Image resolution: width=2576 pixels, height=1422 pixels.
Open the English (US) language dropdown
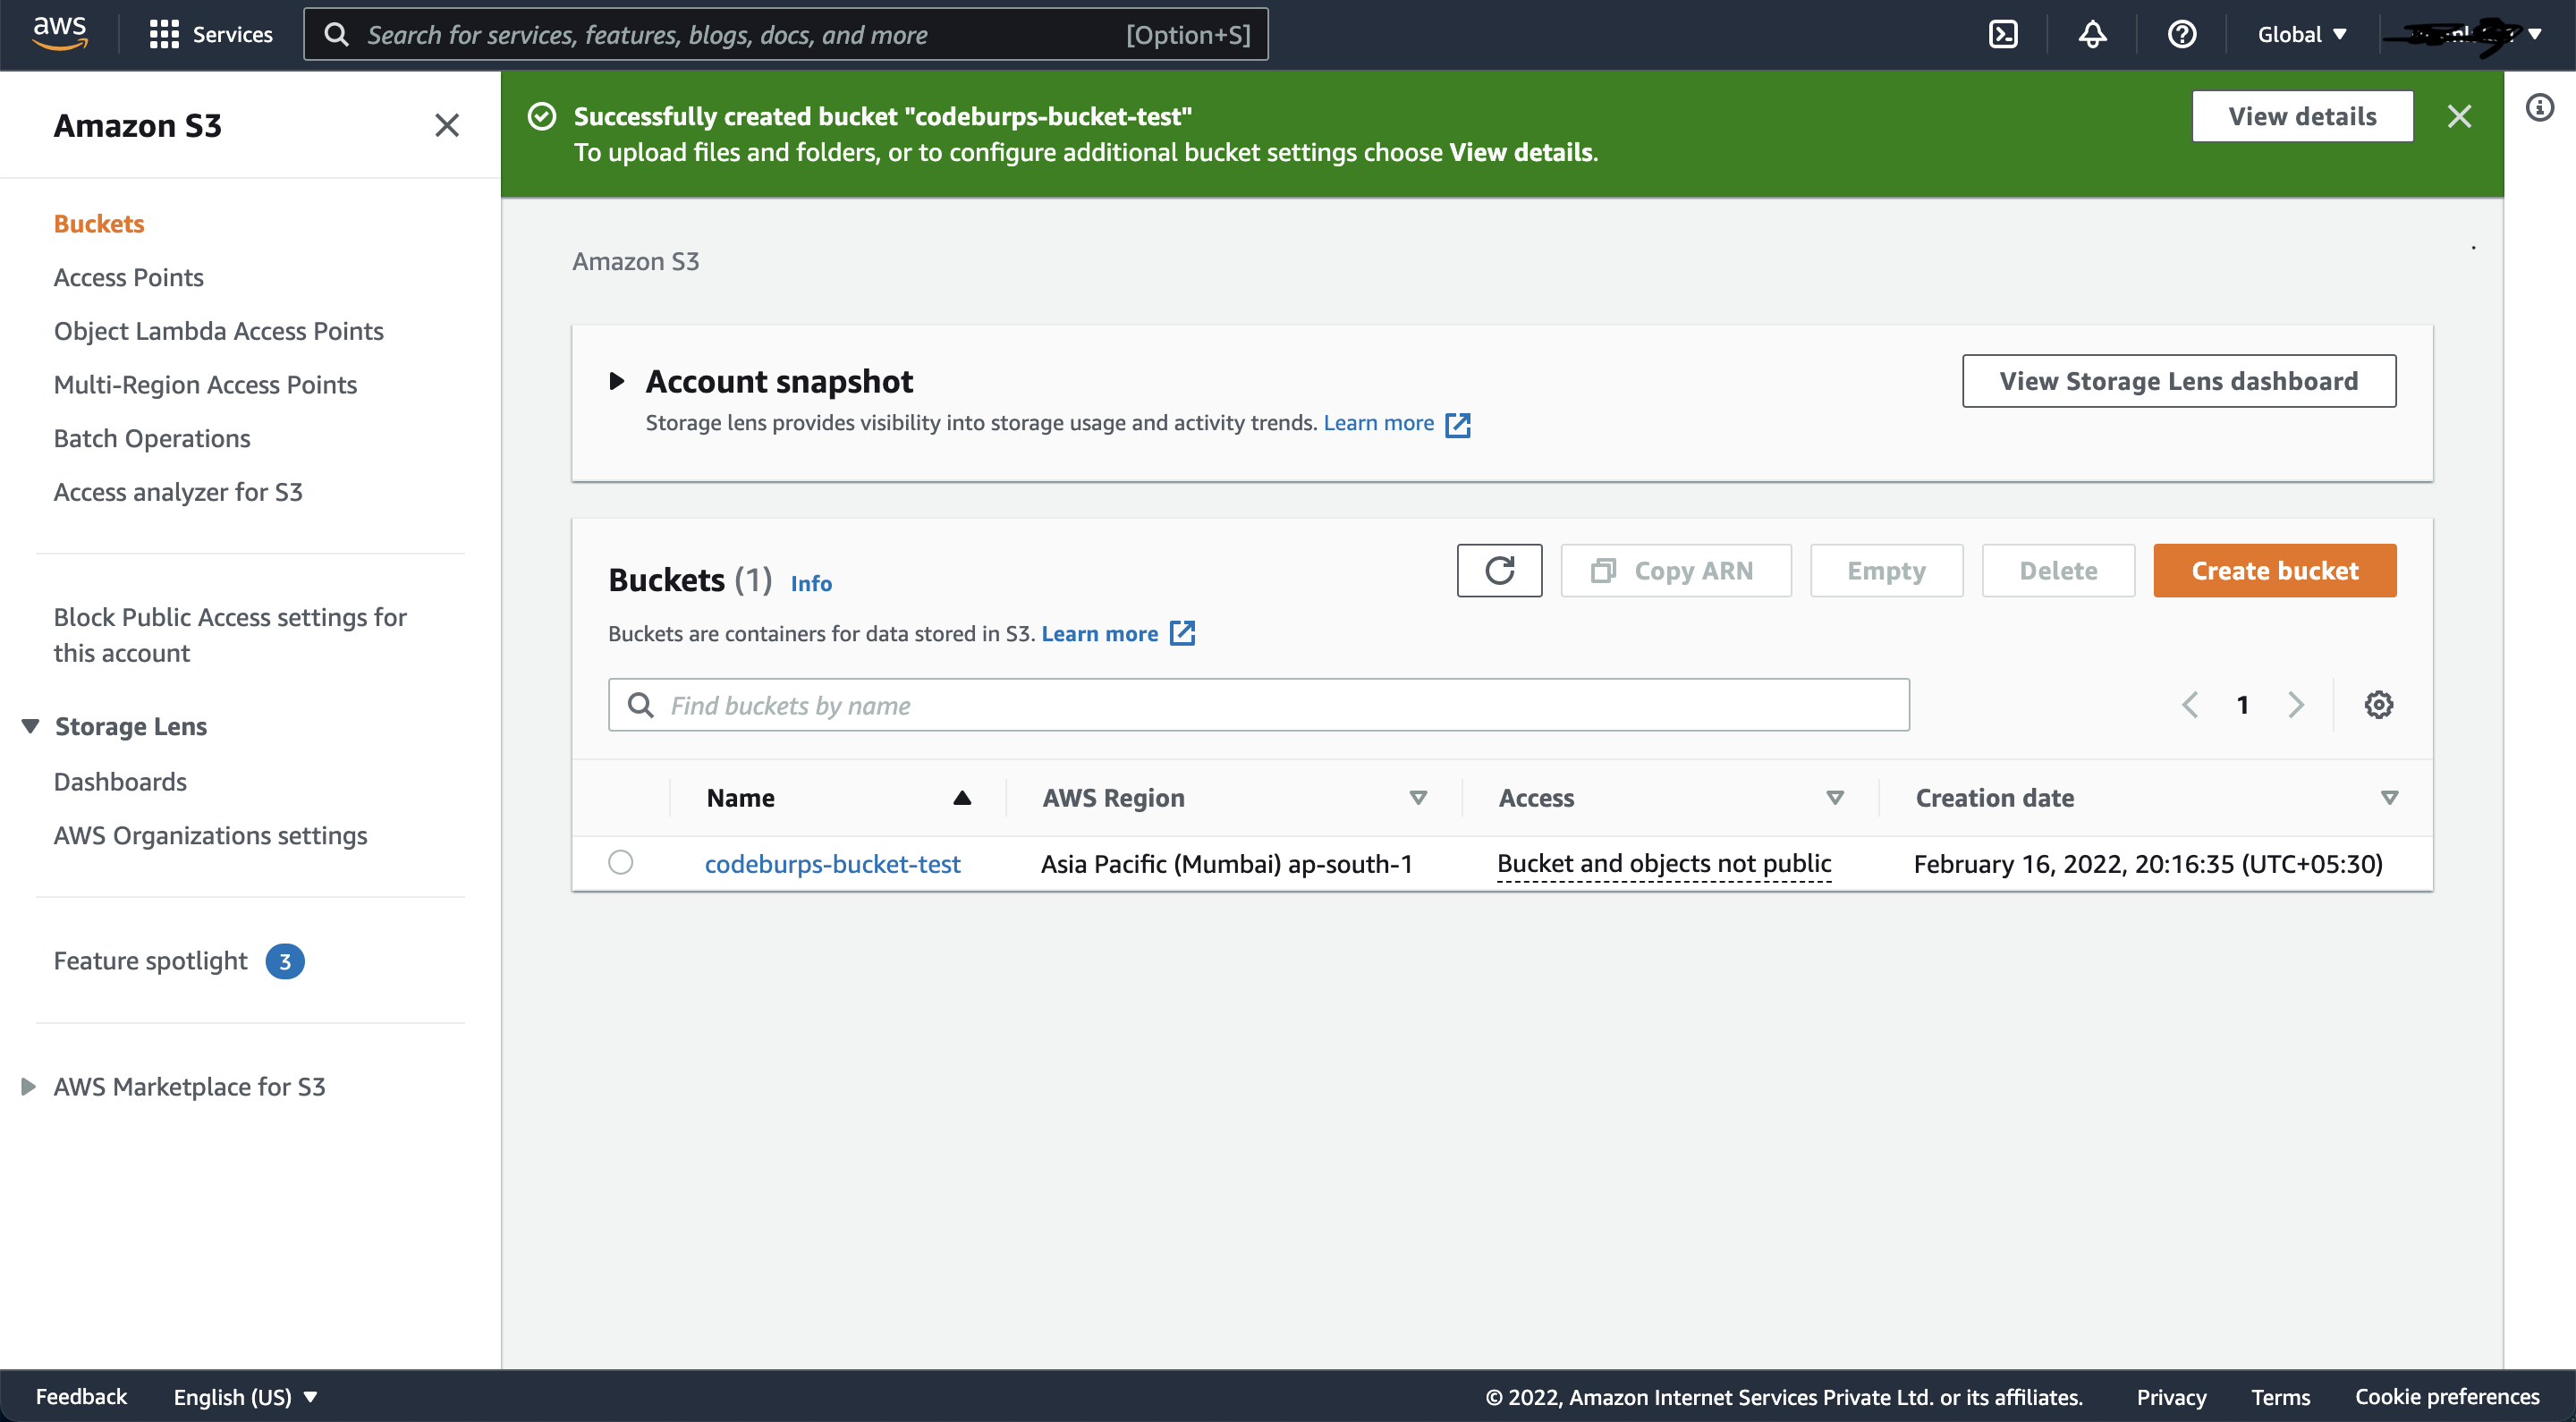(246, 1397)
